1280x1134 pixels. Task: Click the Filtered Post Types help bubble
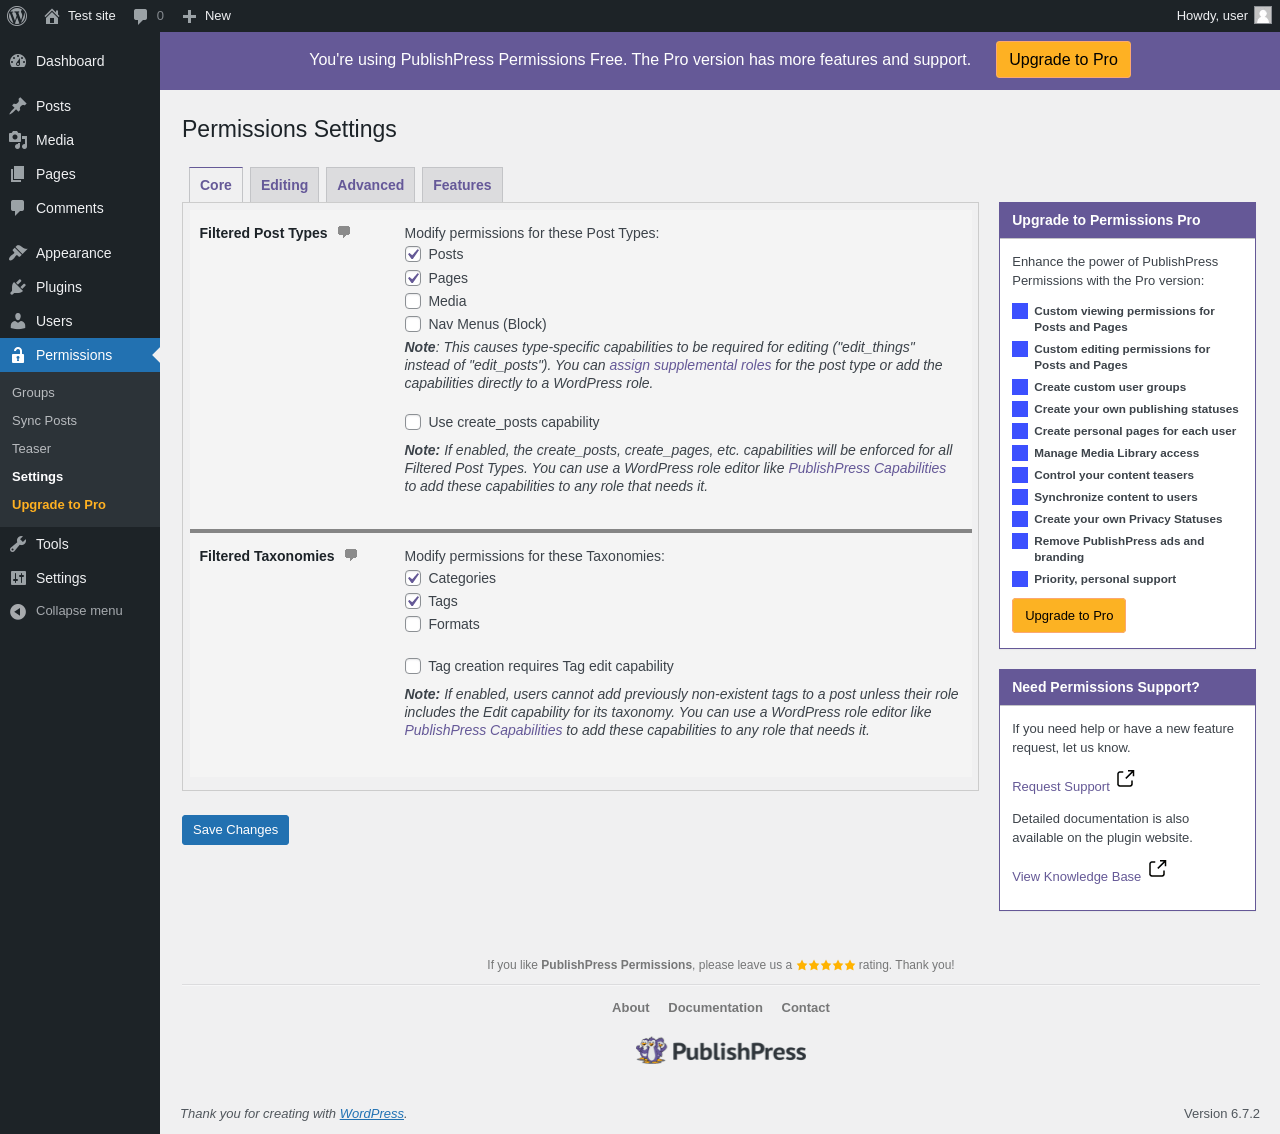pyautogui.click(x=344, y=232)
